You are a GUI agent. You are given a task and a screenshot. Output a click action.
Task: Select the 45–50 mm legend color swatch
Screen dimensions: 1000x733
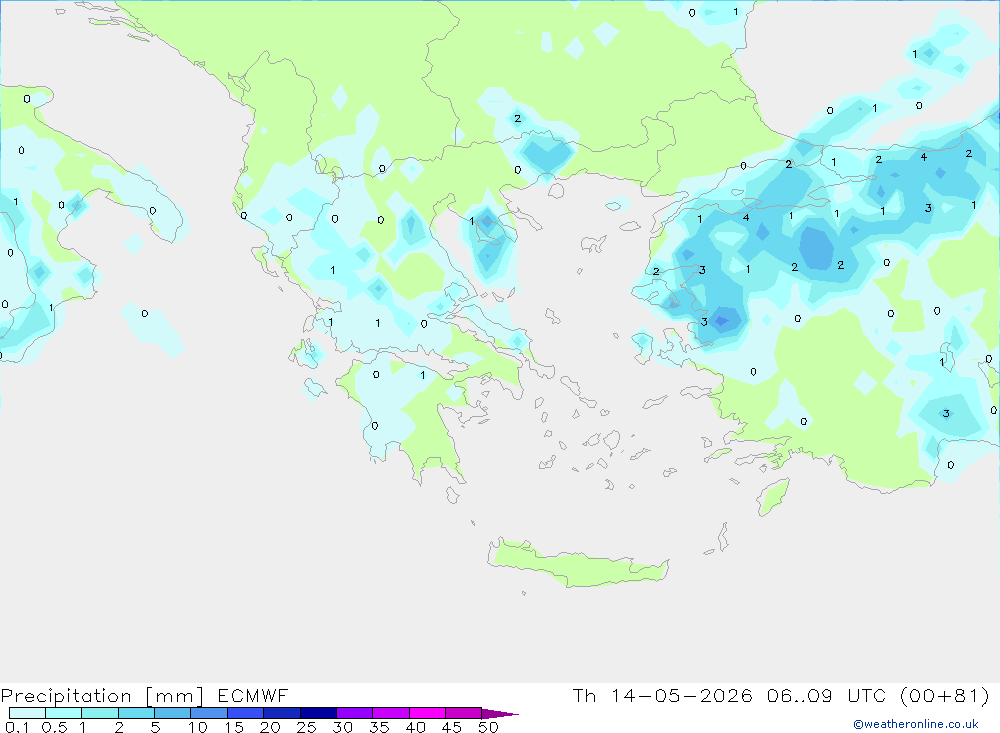click(464, 713)
